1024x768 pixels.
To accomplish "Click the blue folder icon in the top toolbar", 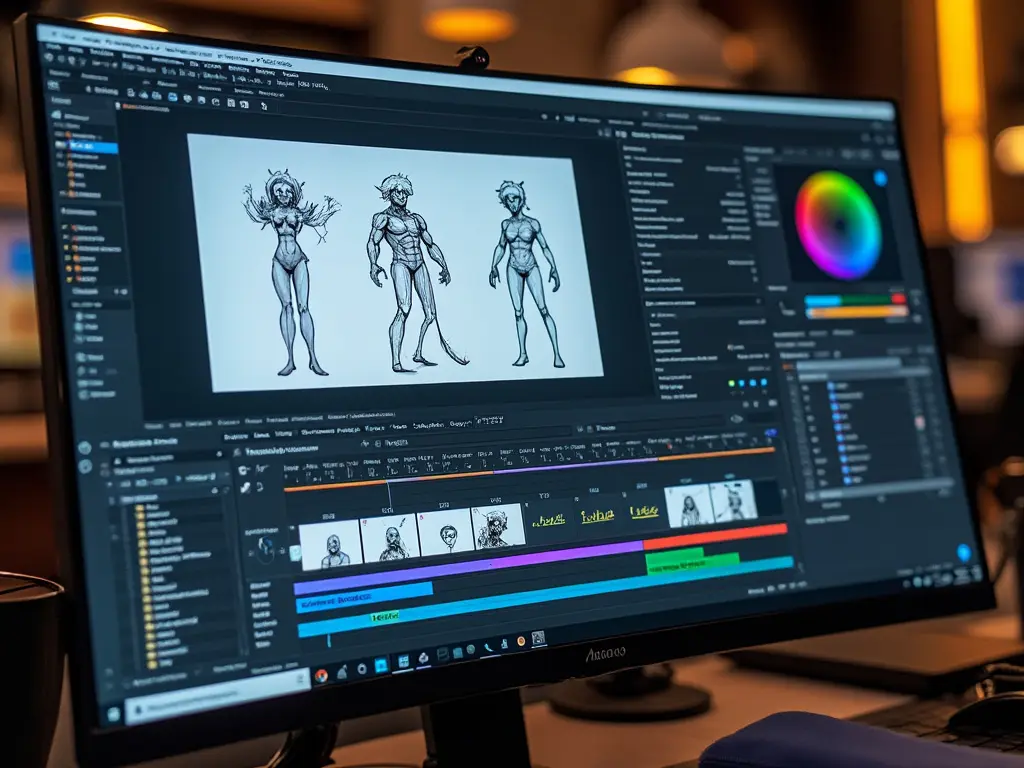I will coord(172,97).
